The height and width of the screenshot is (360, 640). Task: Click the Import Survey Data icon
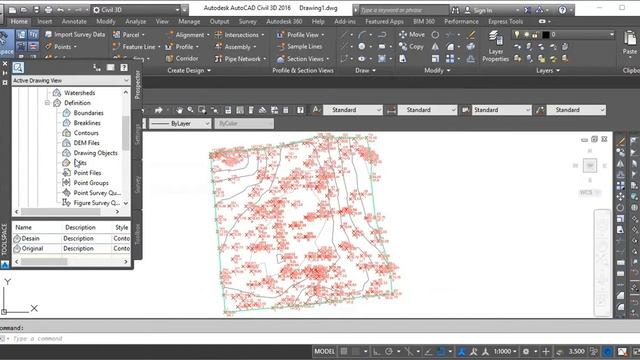48,35
